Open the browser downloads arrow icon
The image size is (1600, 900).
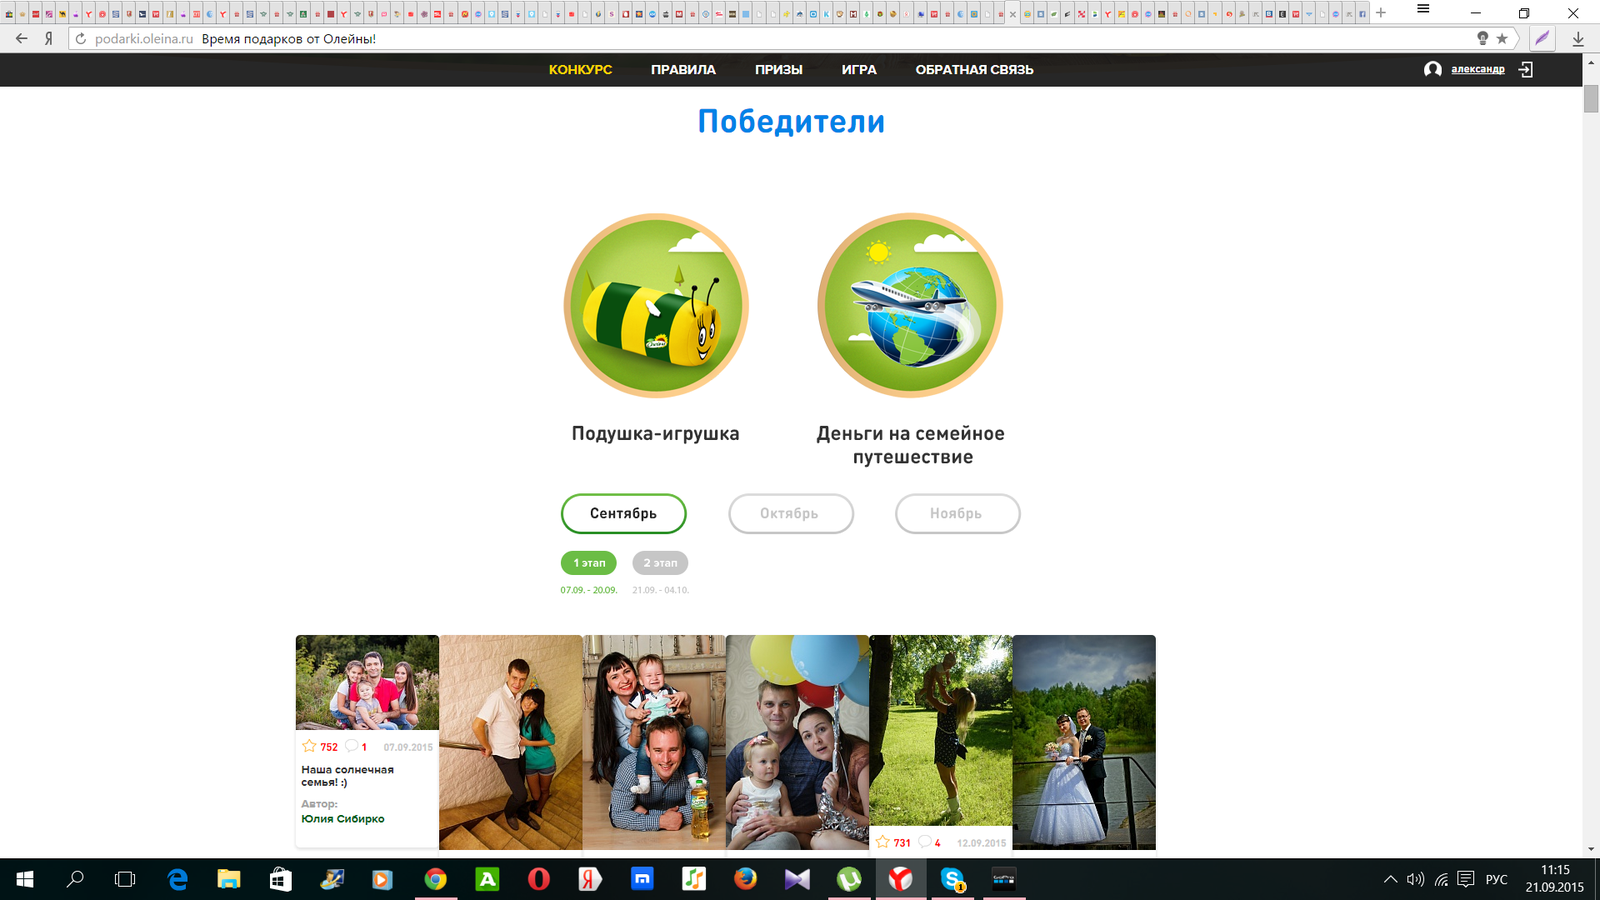click(x=1578, y=39)
